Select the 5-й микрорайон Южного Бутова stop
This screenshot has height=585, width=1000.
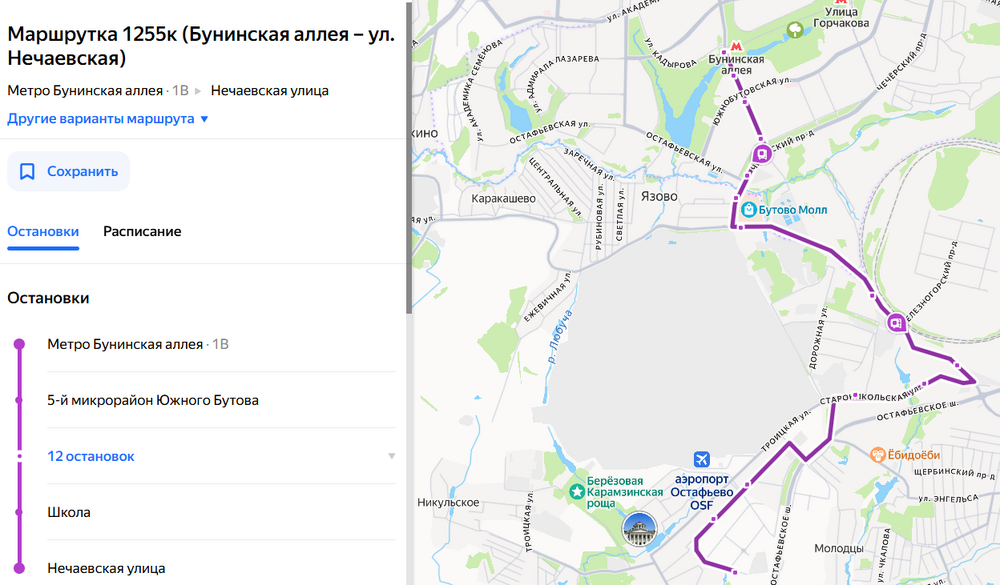[153, 400]
